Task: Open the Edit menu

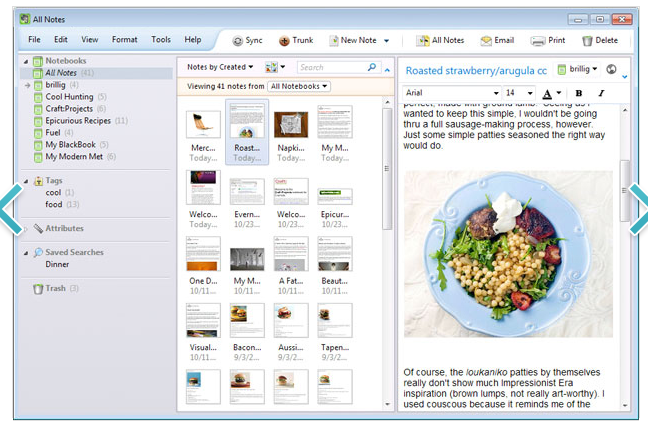Action: (x=61, y=40)
